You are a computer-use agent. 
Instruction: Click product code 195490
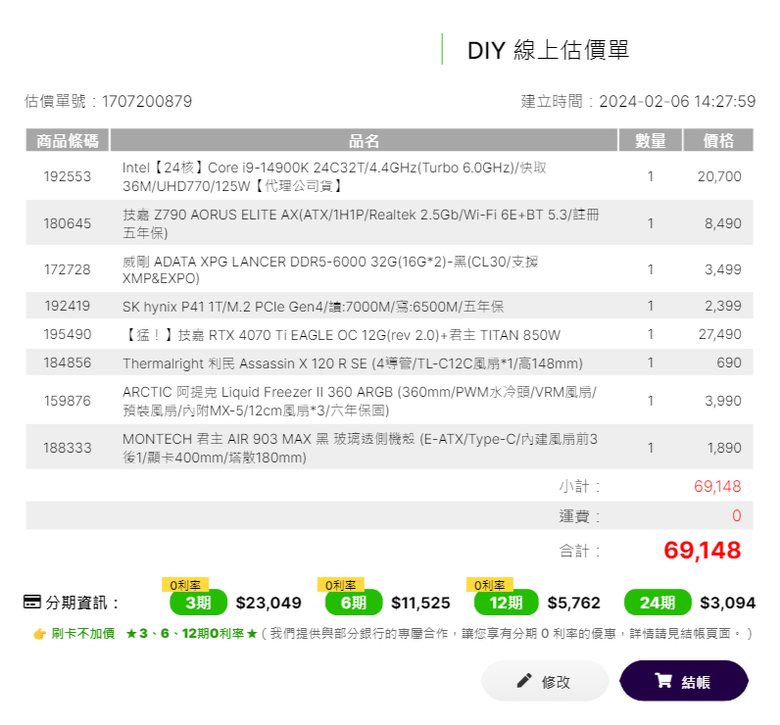pyautogui.click(x=67, y=334)
